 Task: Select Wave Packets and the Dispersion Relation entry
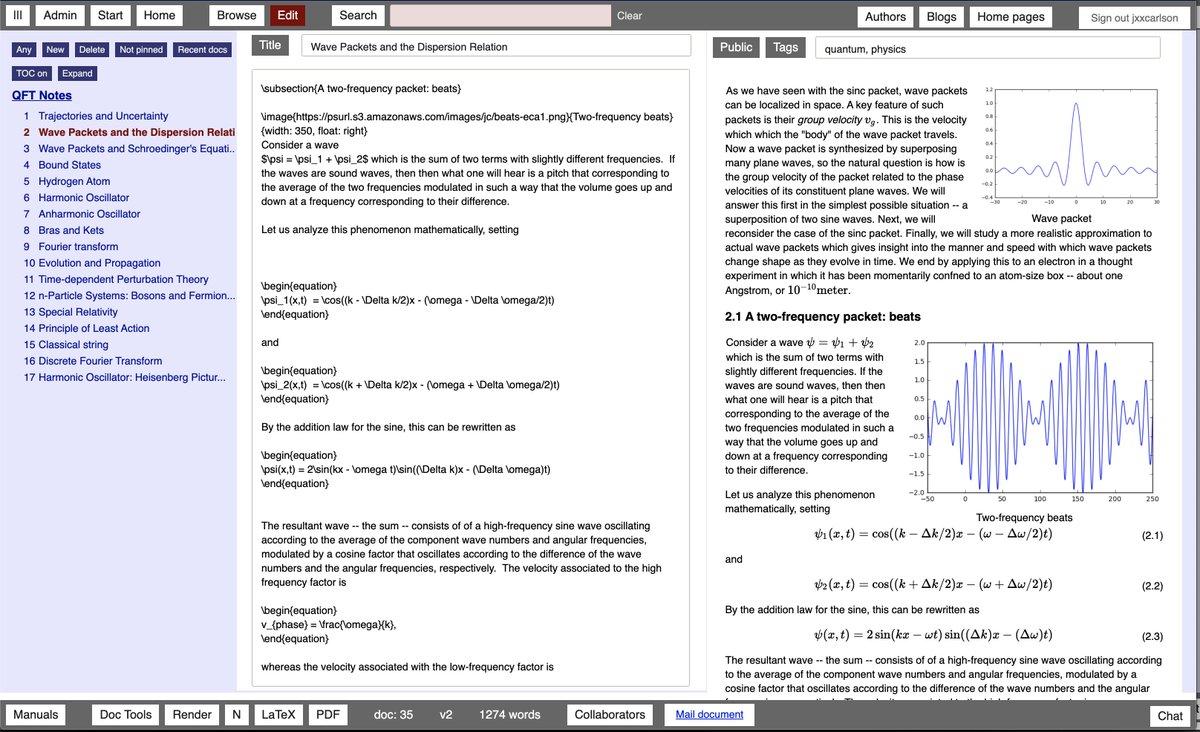point(136,132)
